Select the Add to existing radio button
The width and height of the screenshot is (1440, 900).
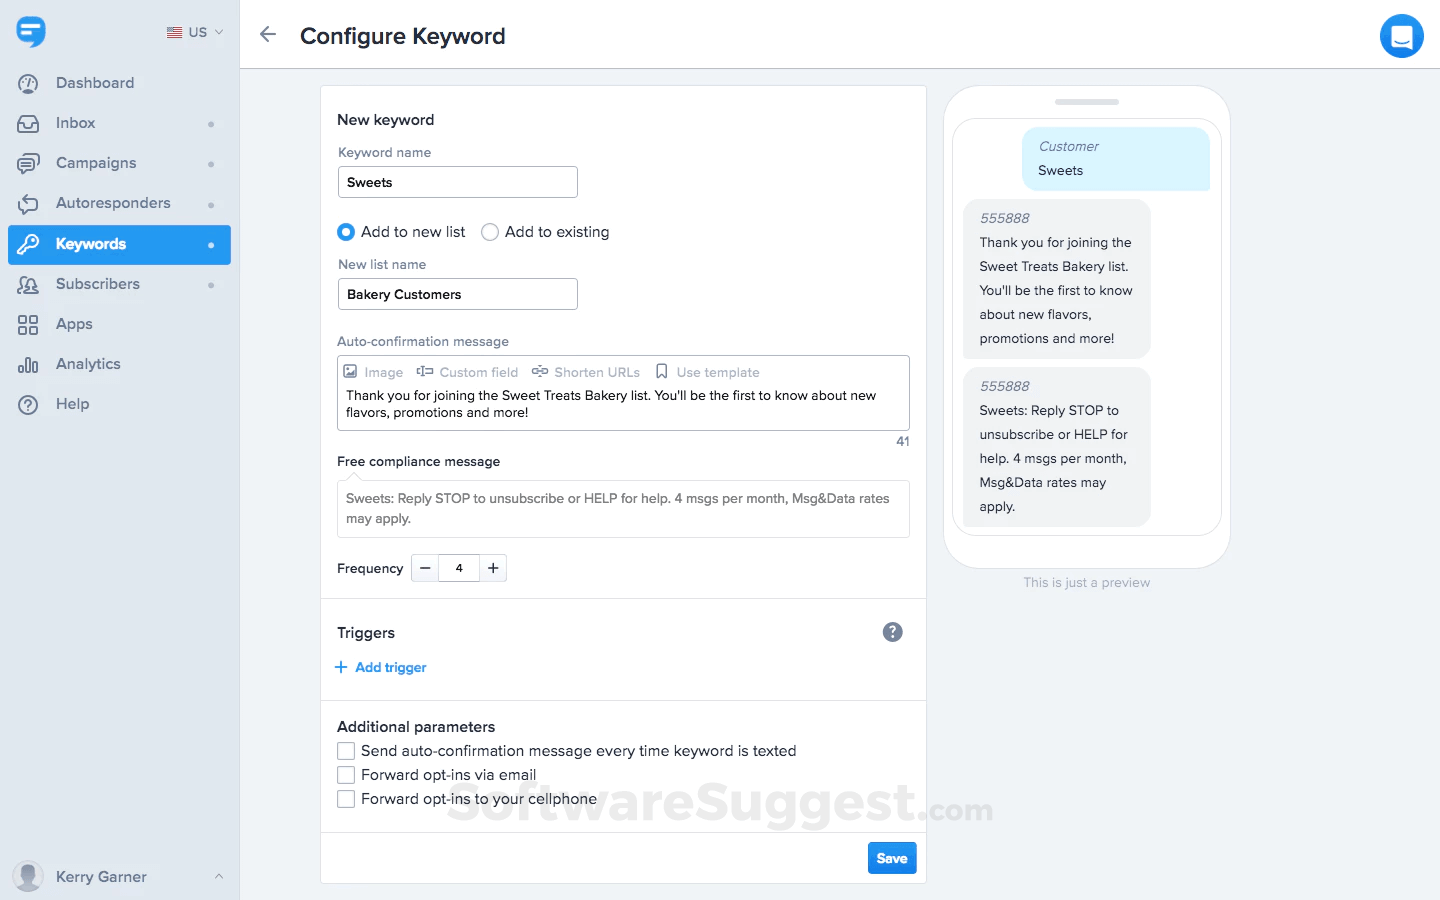490,232
